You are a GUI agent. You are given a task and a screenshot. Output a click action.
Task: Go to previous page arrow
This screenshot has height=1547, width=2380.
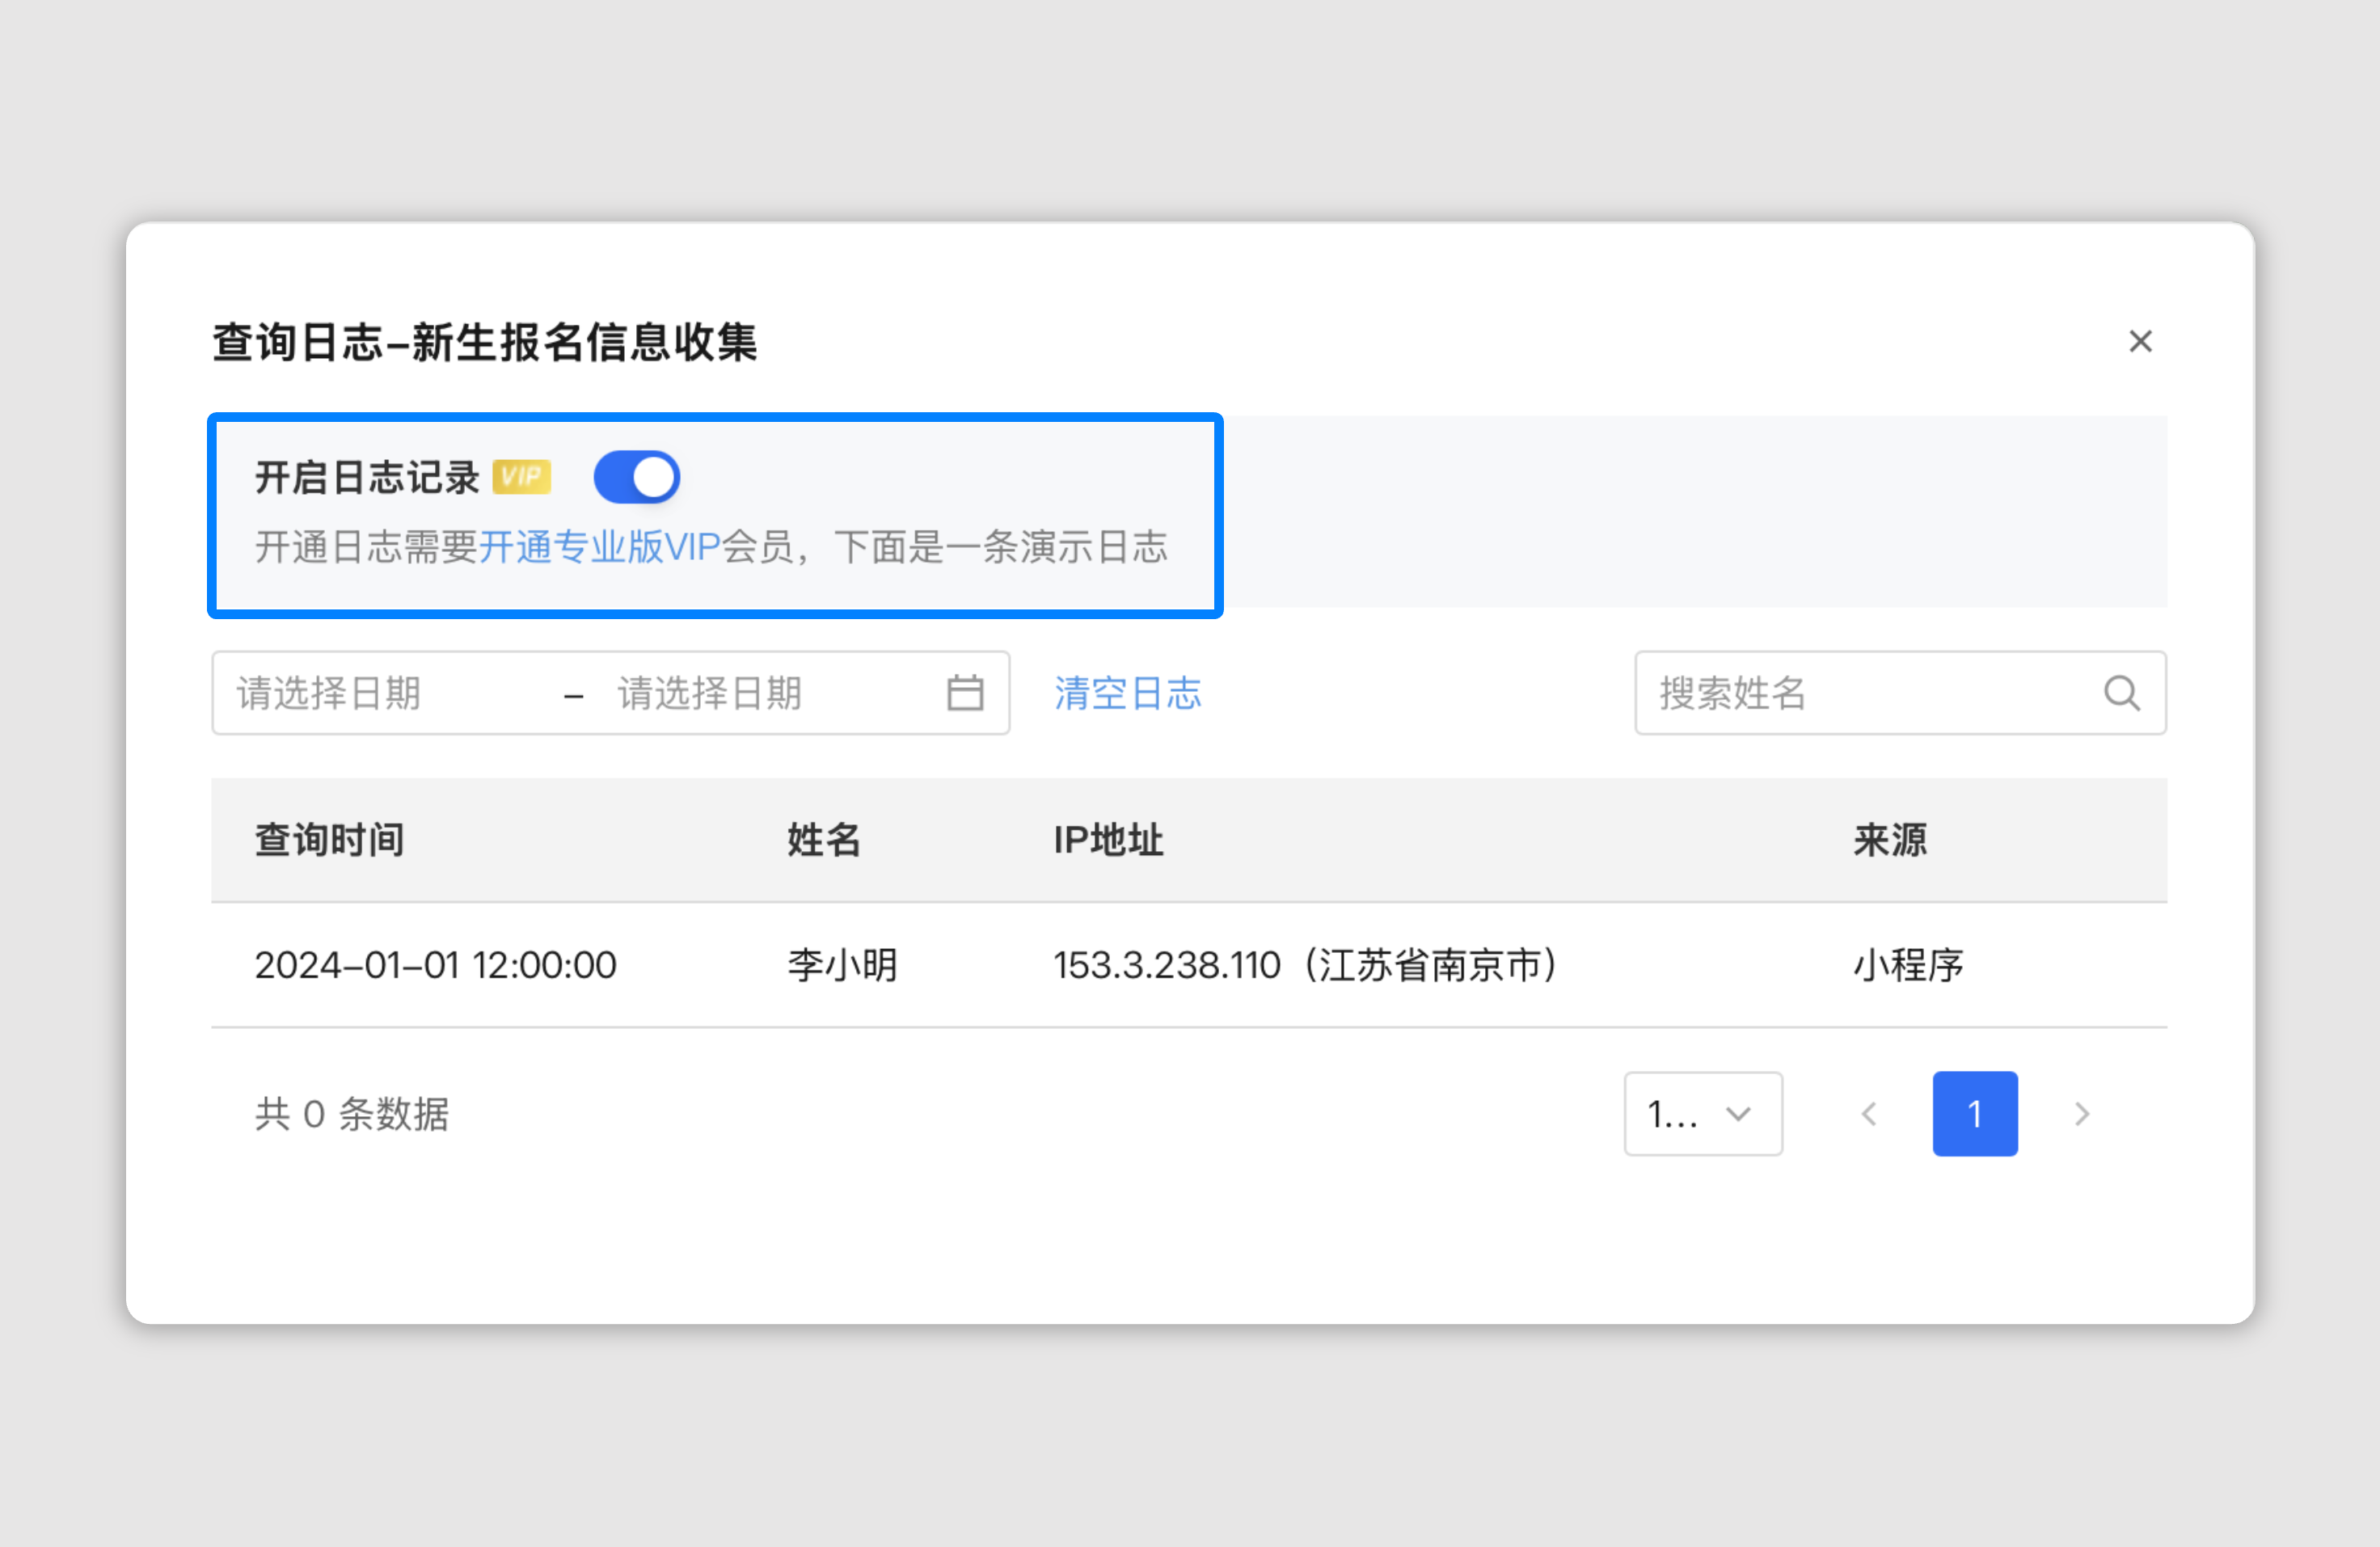tap(1868, 1114)
